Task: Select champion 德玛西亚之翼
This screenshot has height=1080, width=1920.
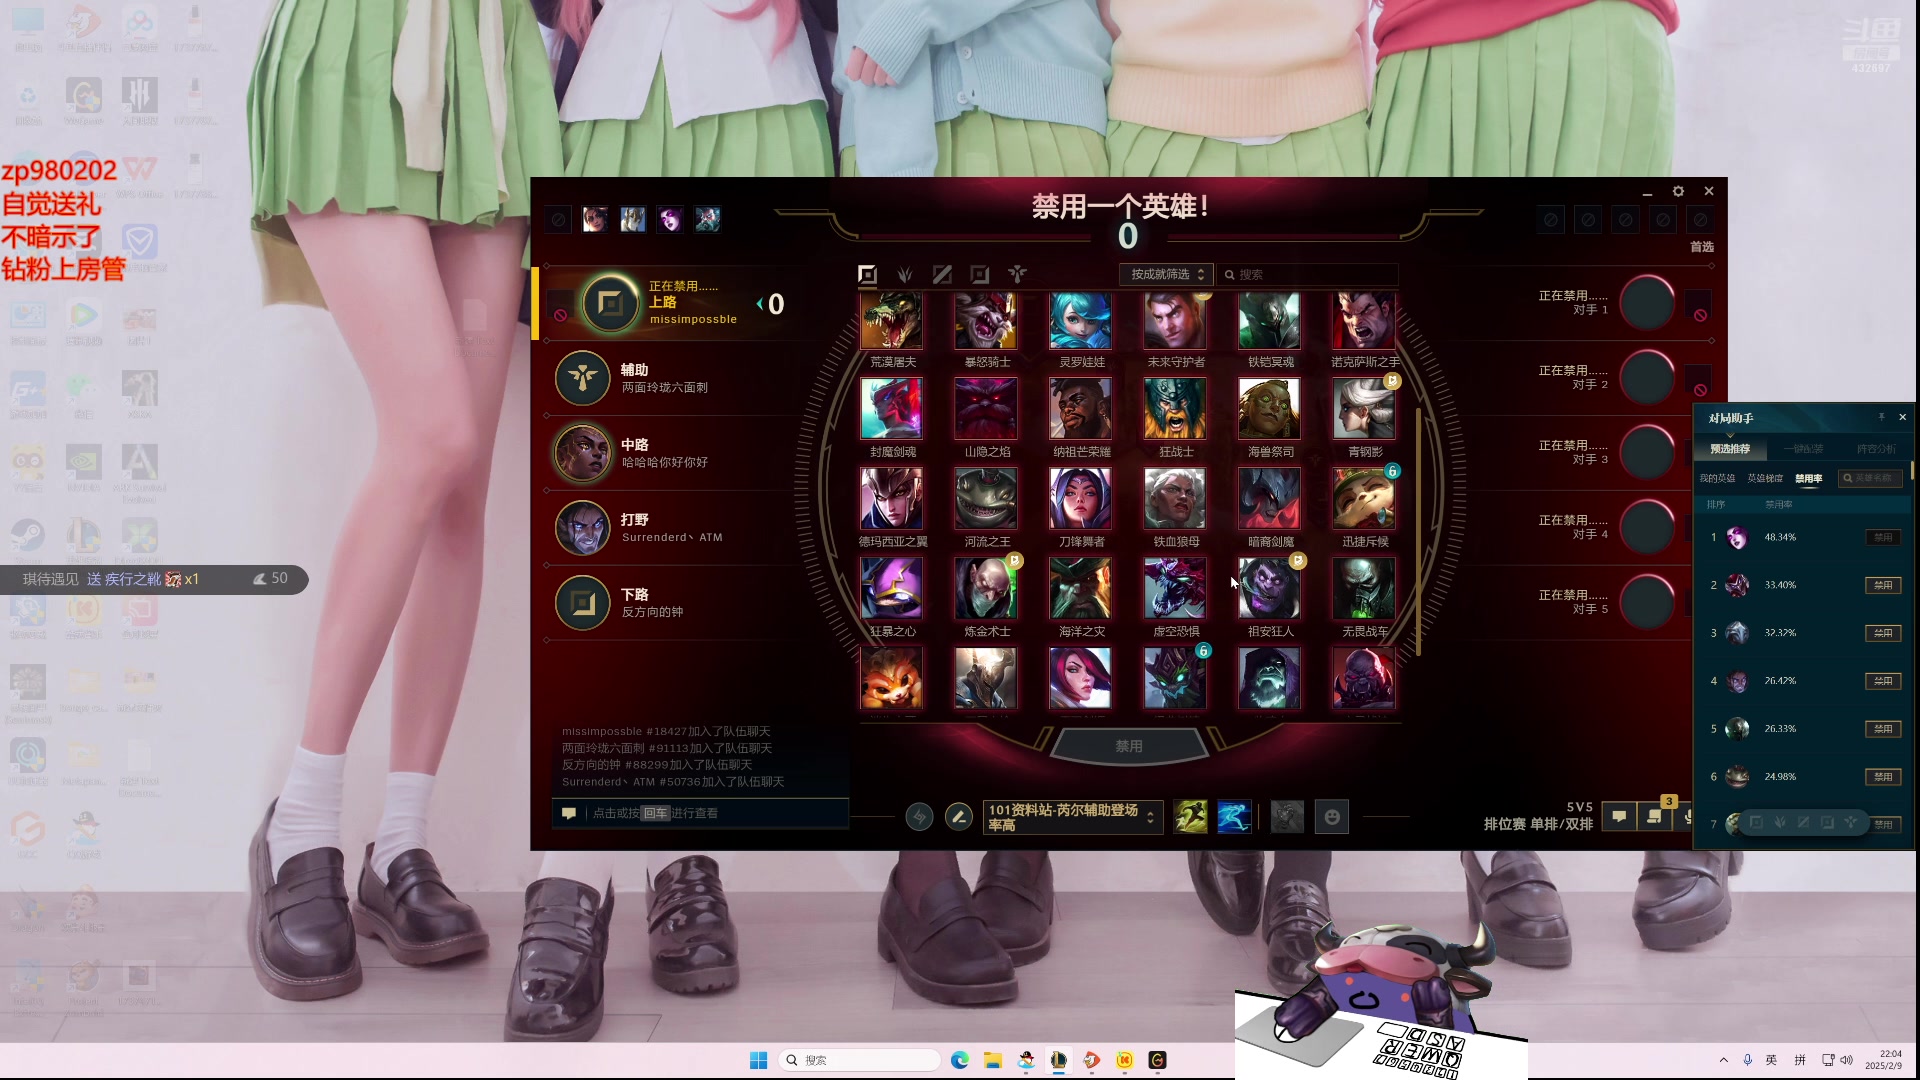Action: (891, 498)
